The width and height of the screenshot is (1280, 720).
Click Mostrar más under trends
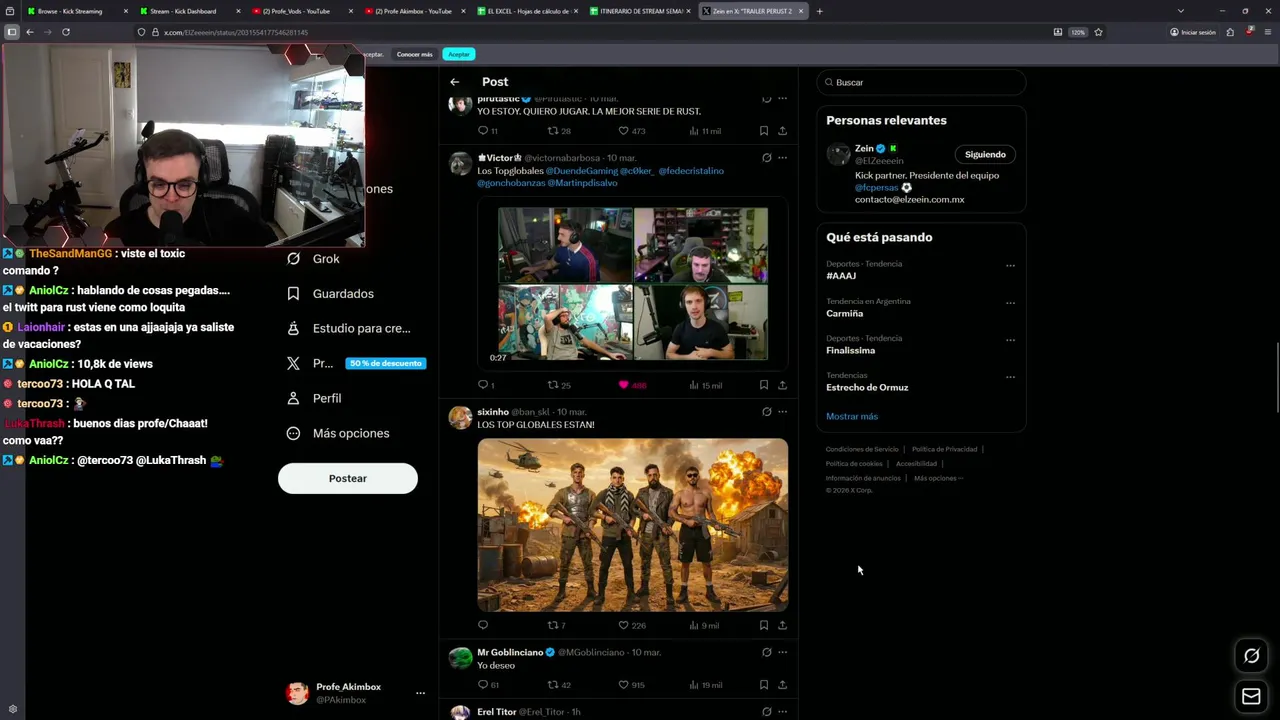coord(852,416)
